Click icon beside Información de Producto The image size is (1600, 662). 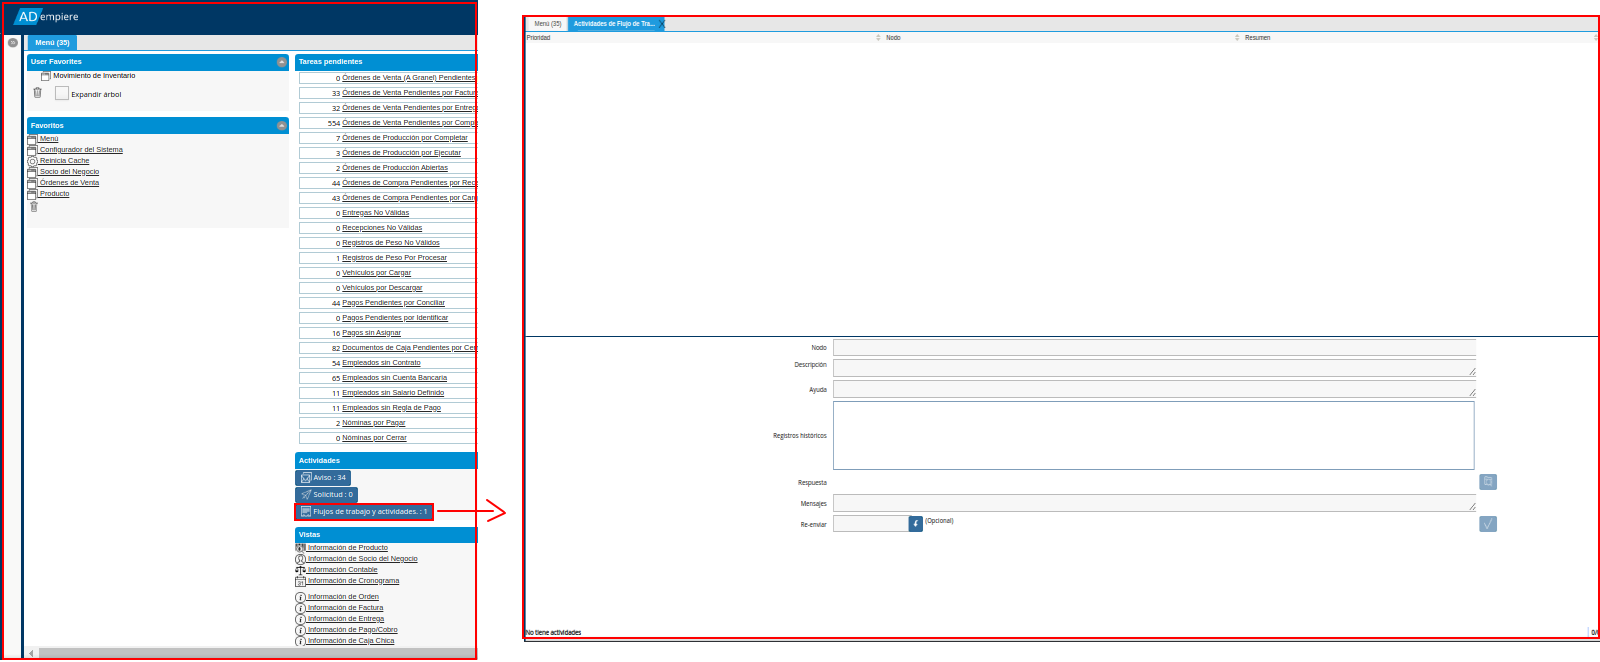pos(300,548)
